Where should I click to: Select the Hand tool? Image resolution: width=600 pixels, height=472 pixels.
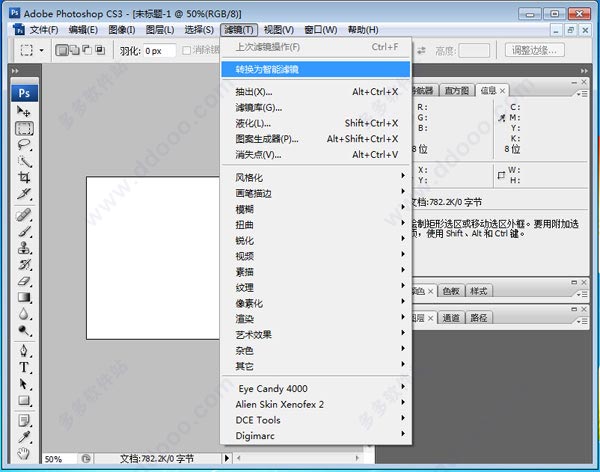24,453
